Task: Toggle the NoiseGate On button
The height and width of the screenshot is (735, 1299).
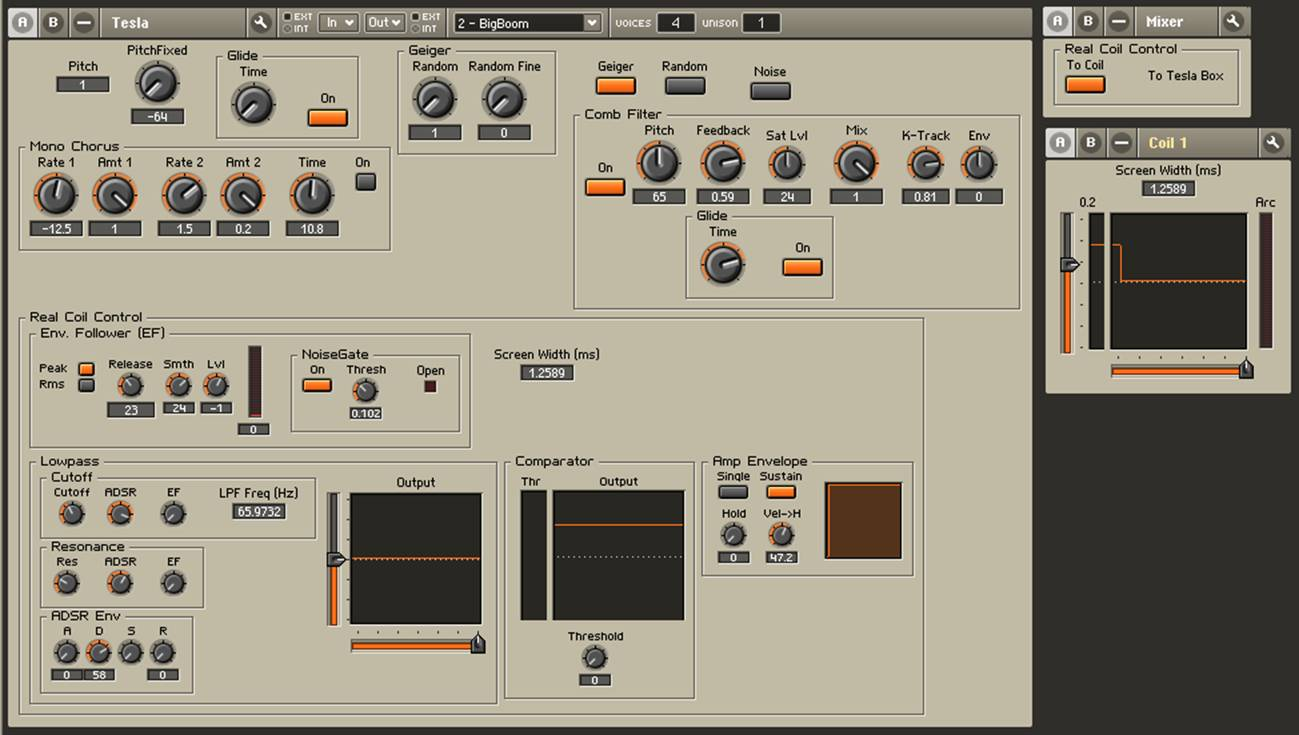Action: click(317, 385)
